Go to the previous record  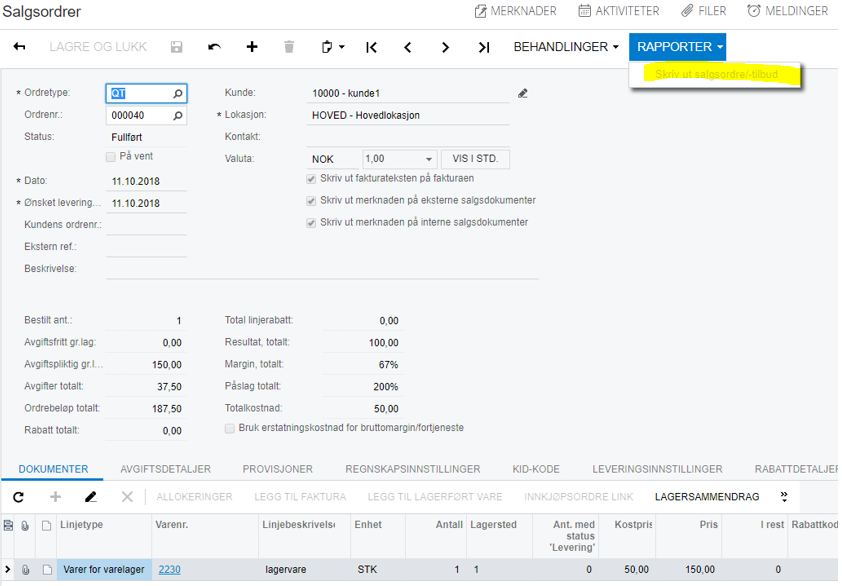coord(408,47)
